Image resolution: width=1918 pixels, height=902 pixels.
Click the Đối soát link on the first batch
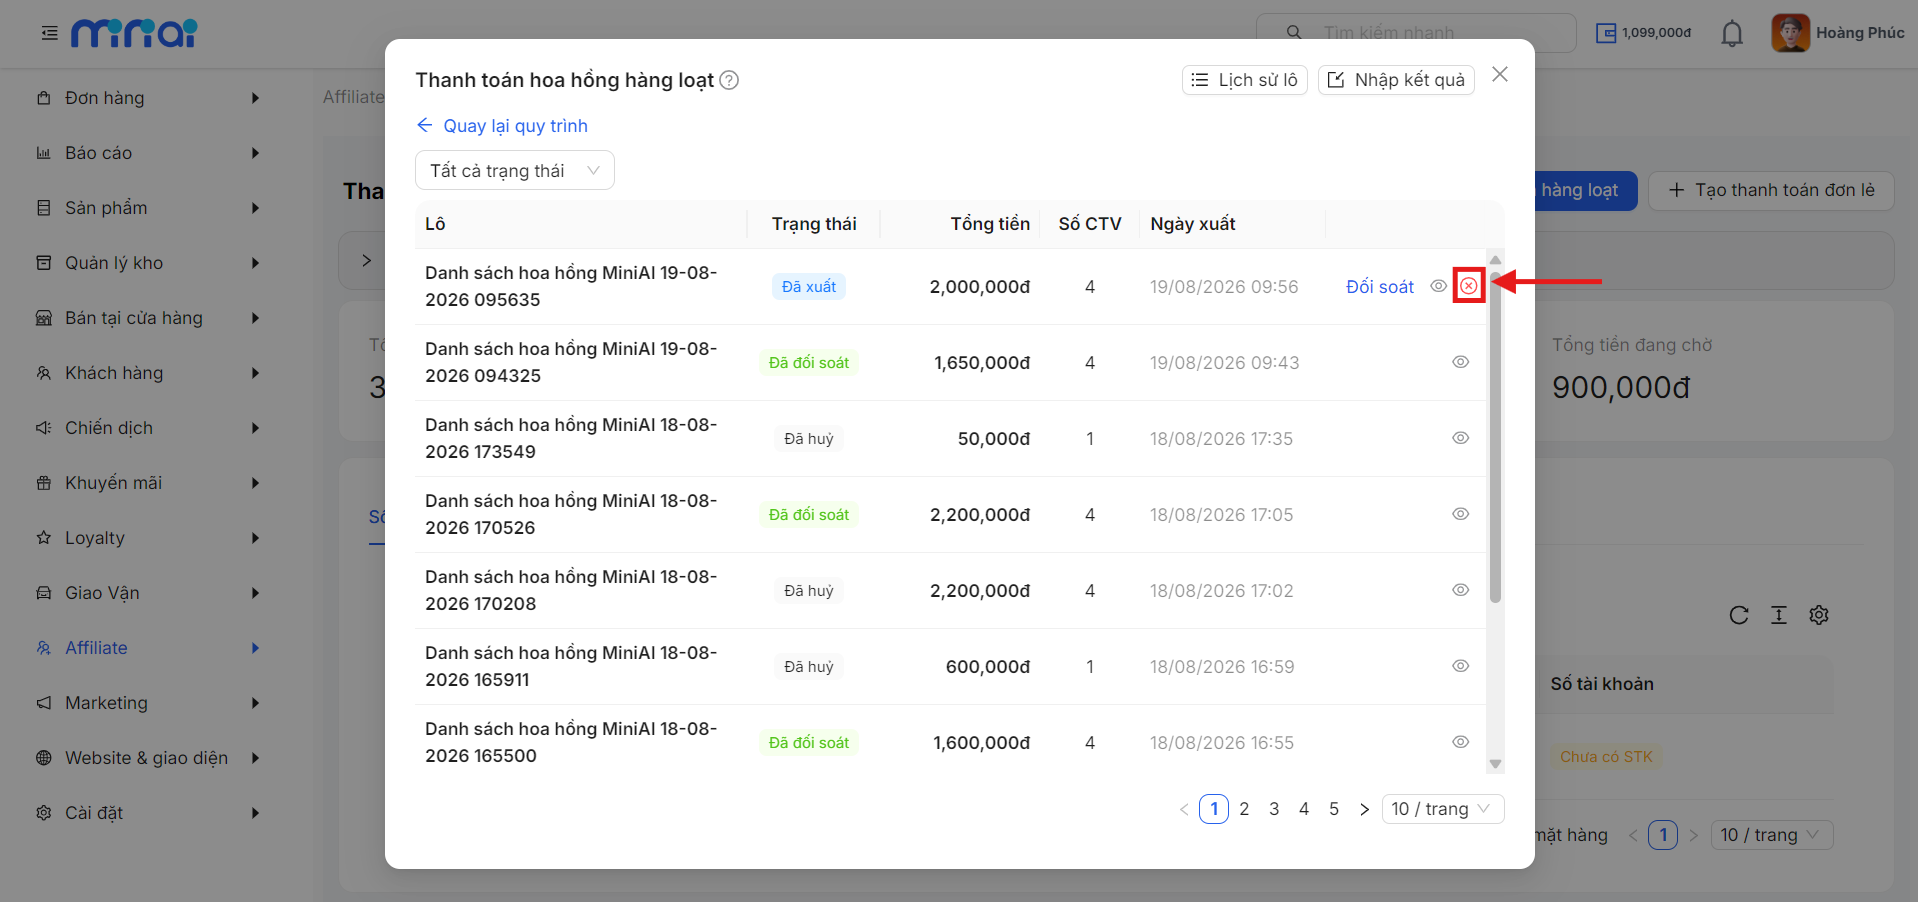1380,287
